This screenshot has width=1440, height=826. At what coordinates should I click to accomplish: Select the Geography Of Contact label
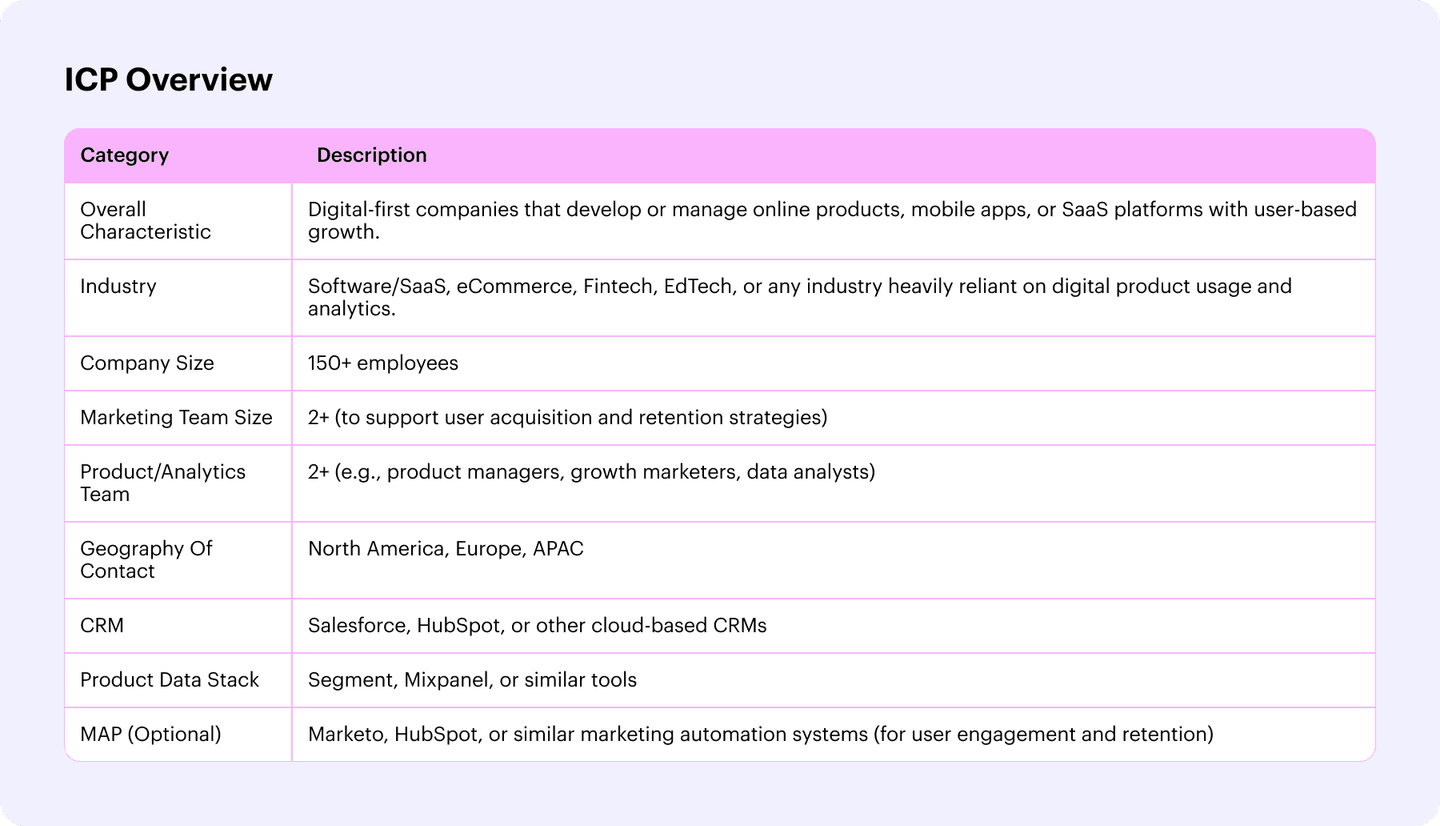click(146, 560)
